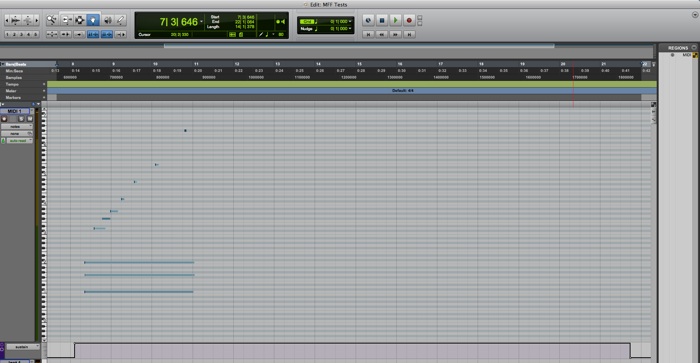Click the MIDI 1 track name
This screenshot has height=363, width=700.
[15, 111]
